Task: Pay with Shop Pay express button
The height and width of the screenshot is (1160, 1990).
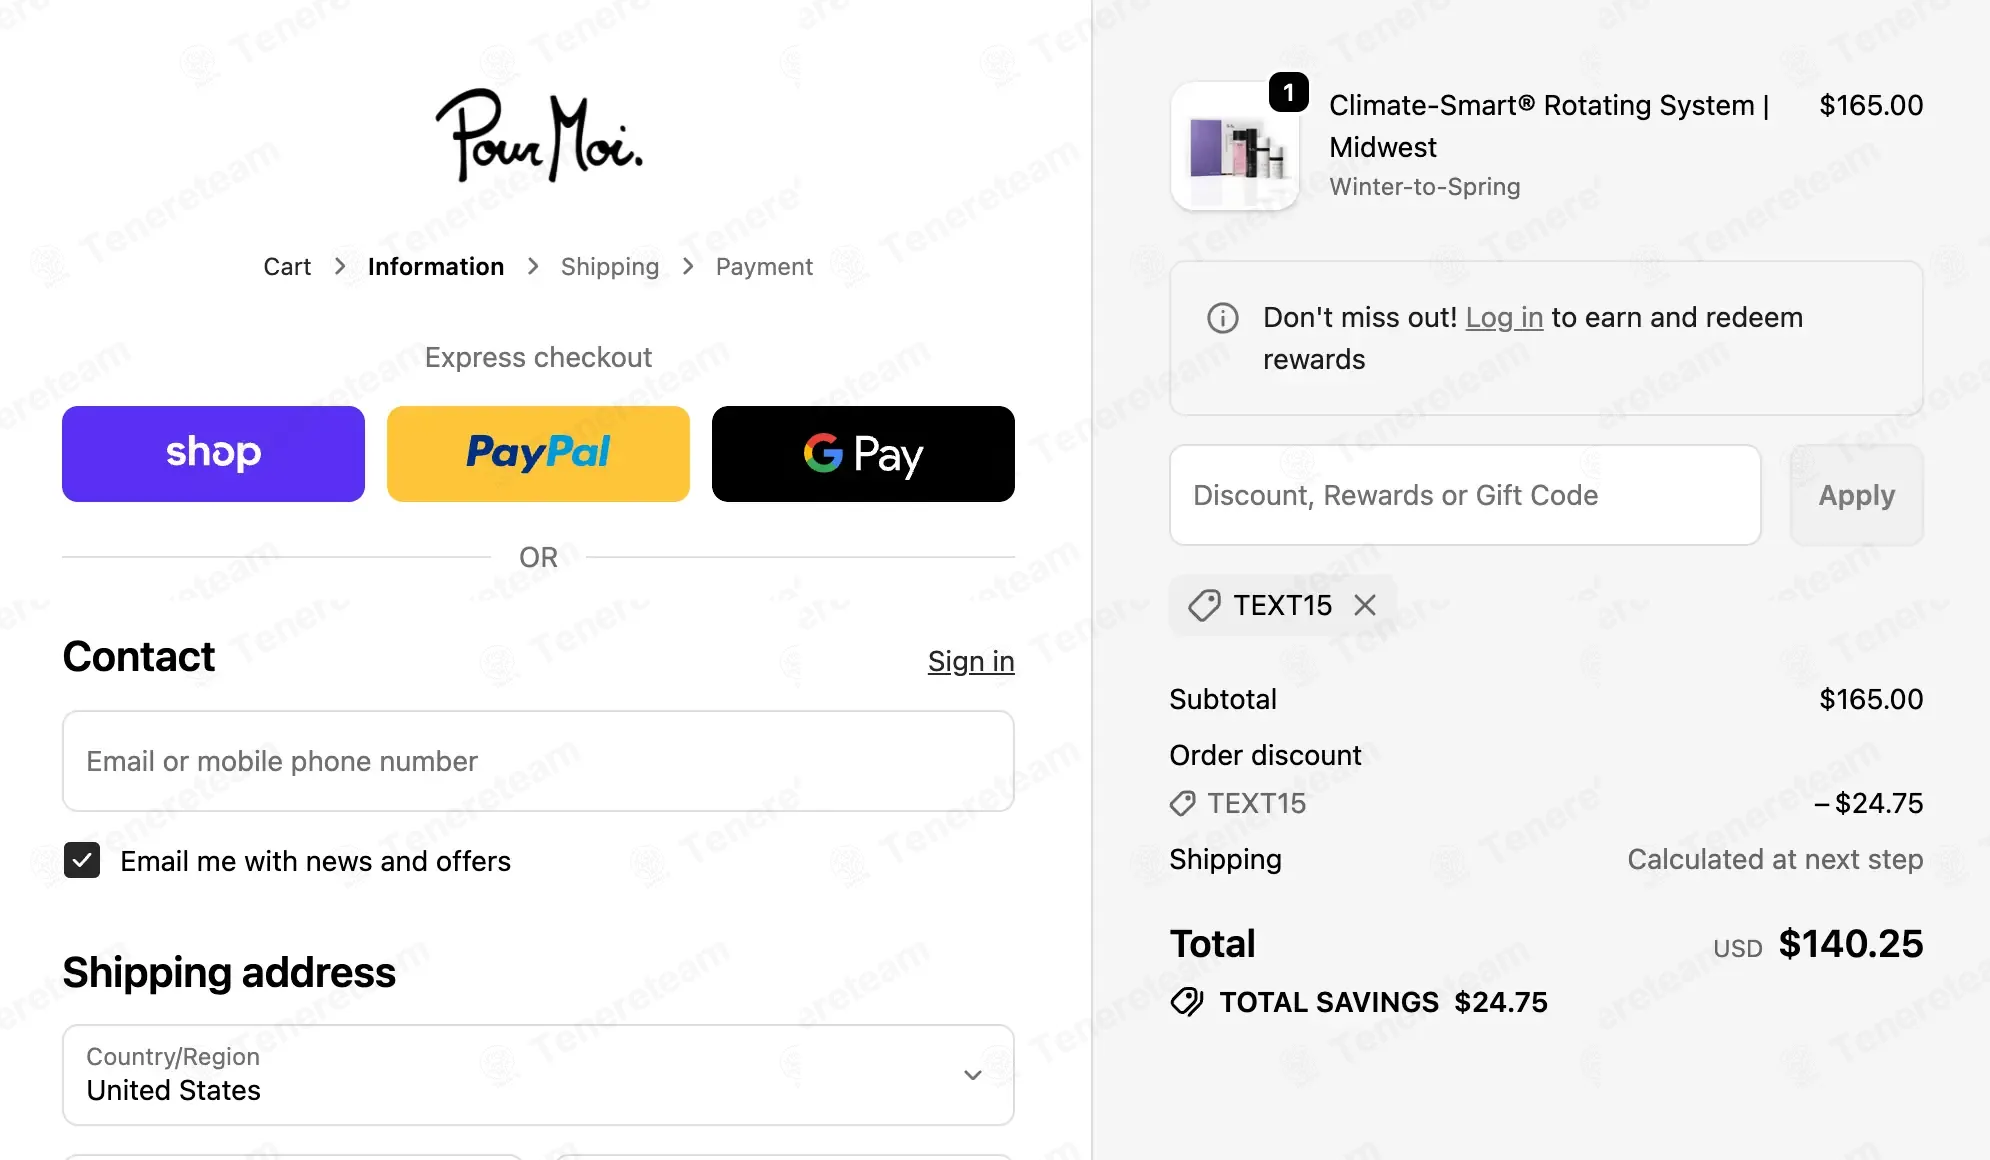Action: [213, 454]
